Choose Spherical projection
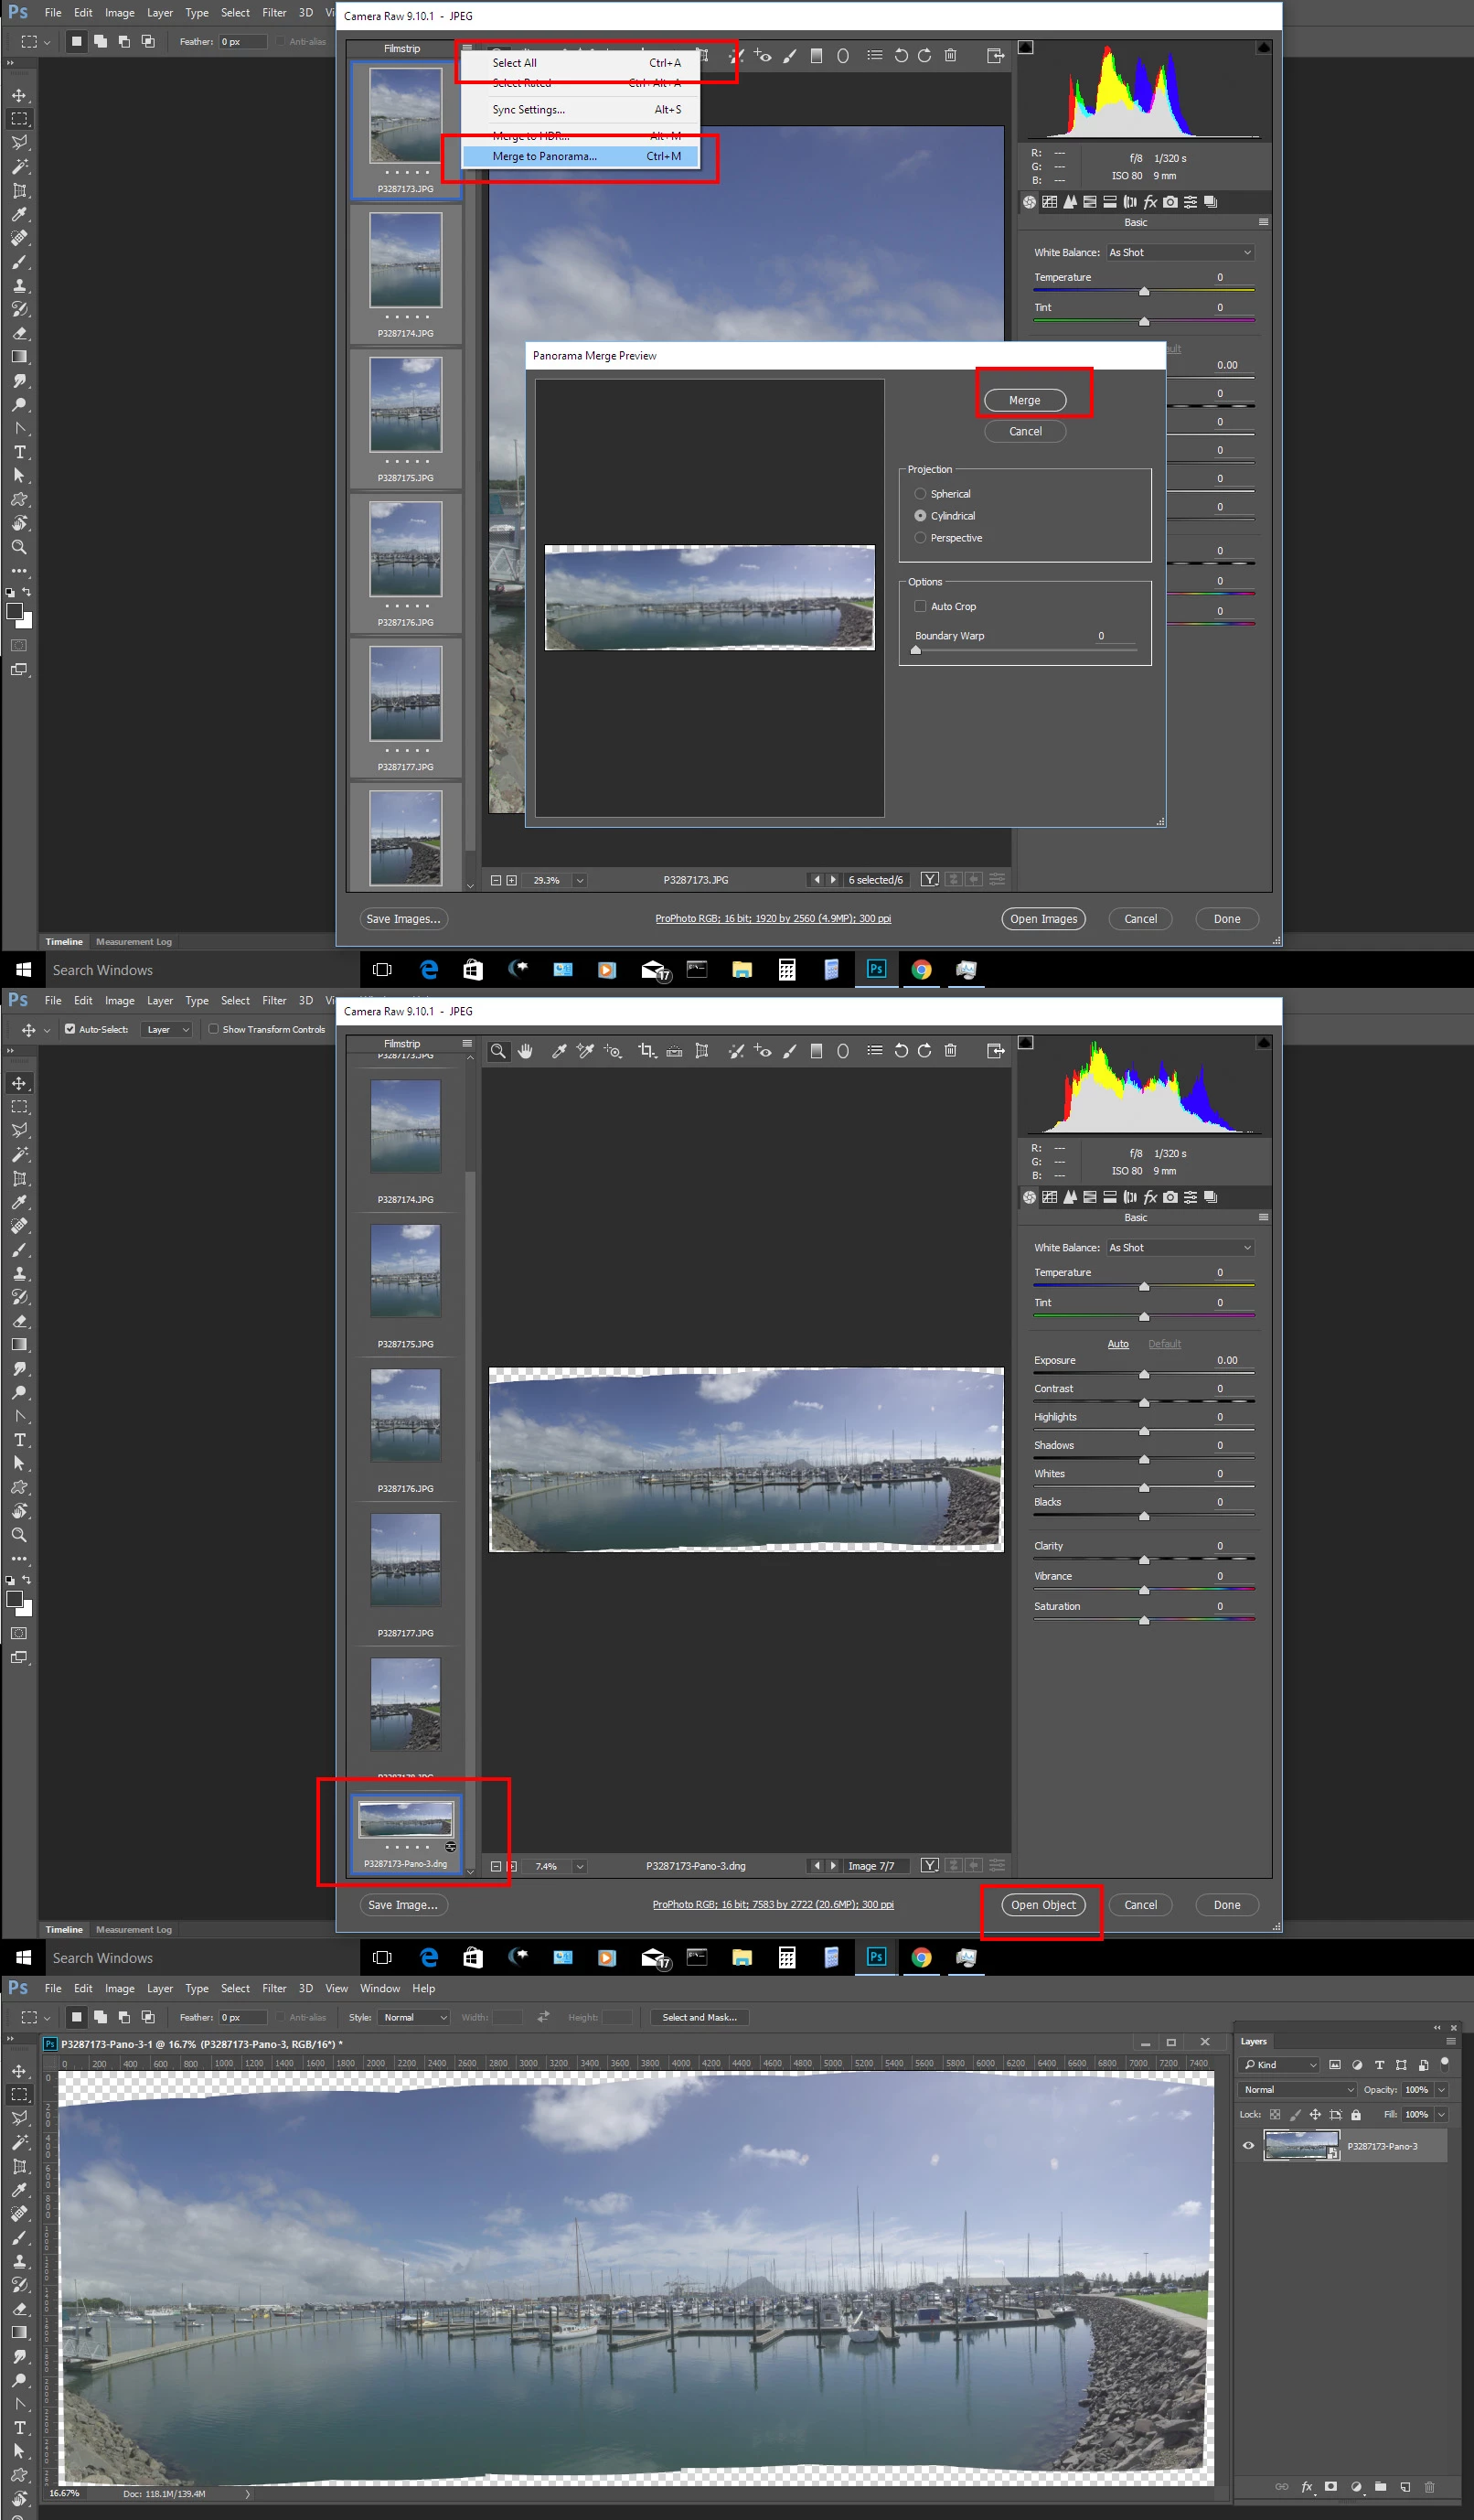This screenshot has width=1474, height=2520. (920, 494)
